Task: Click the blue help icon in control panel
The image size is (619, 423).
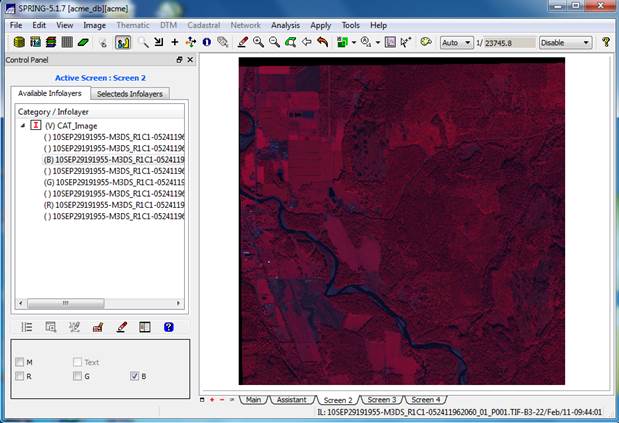Action: click(169, 327)
